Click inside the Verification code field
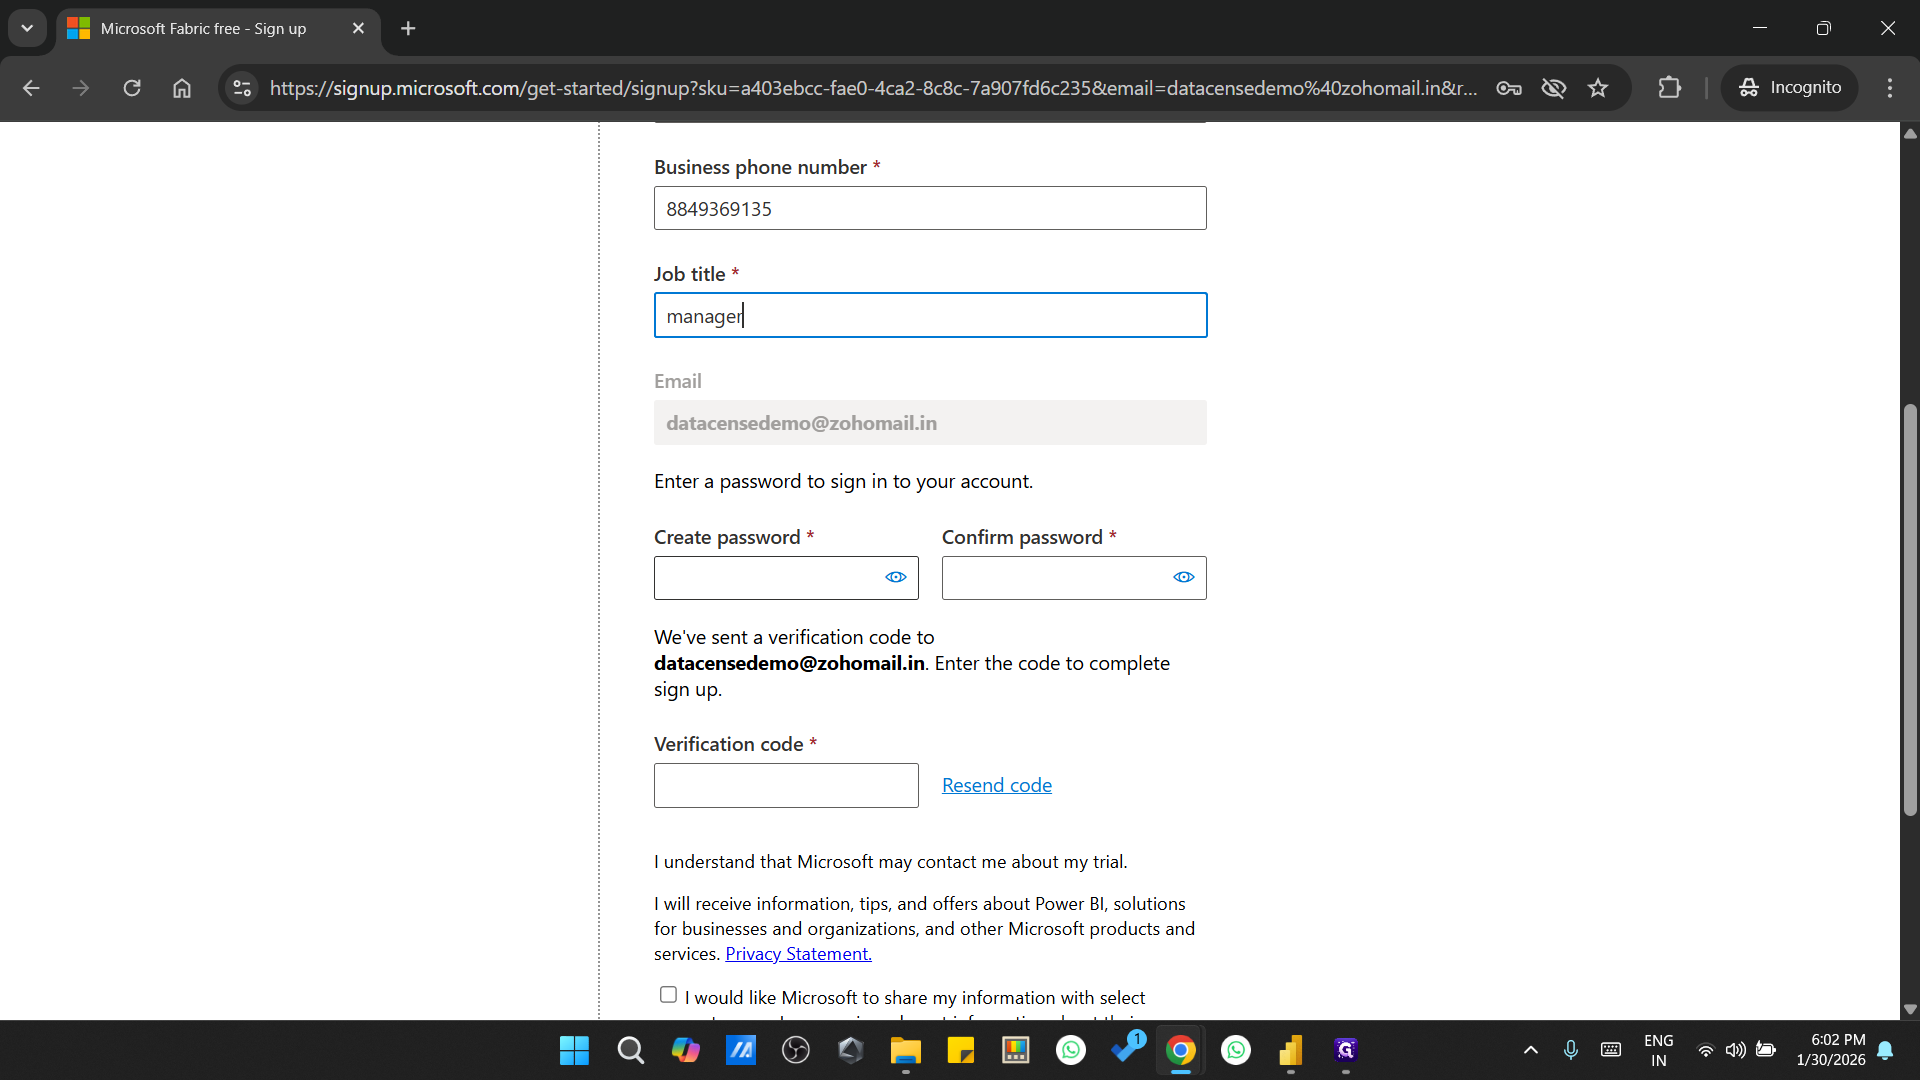This screenshot has height=1080, width=1920. coord(785,785)
